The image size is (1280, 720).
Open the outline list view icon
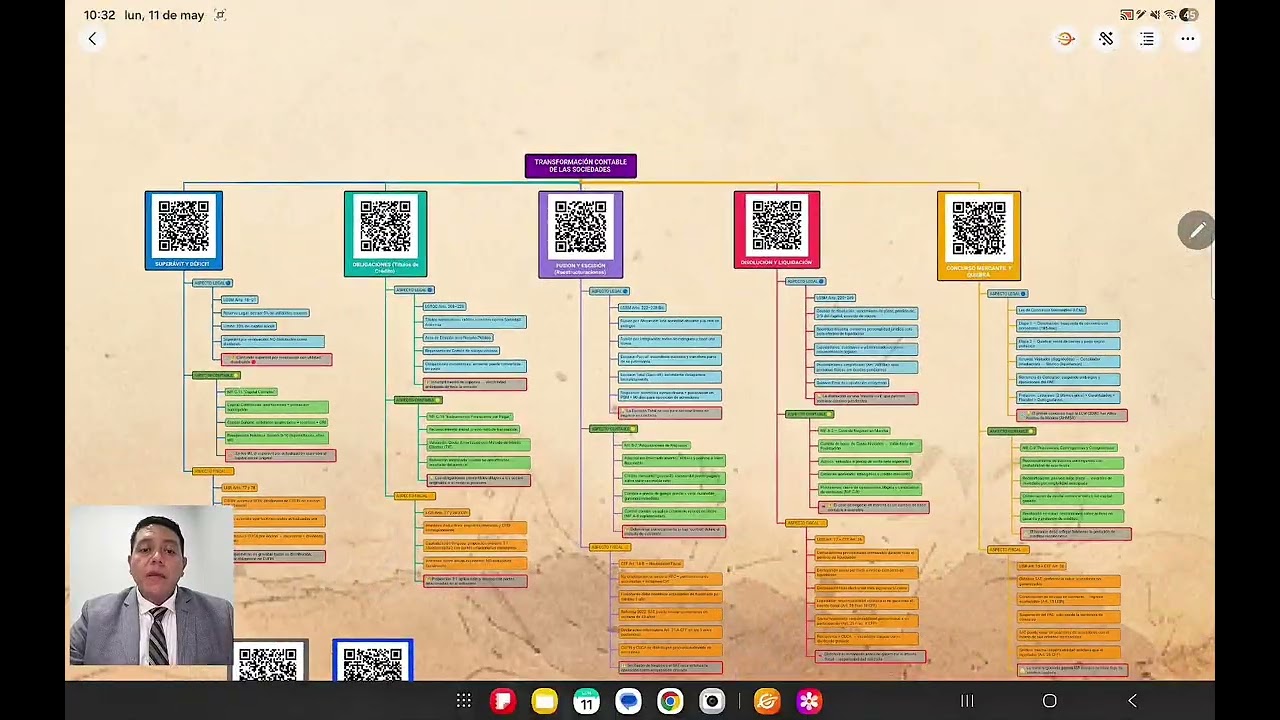(x=1147, y=39)
